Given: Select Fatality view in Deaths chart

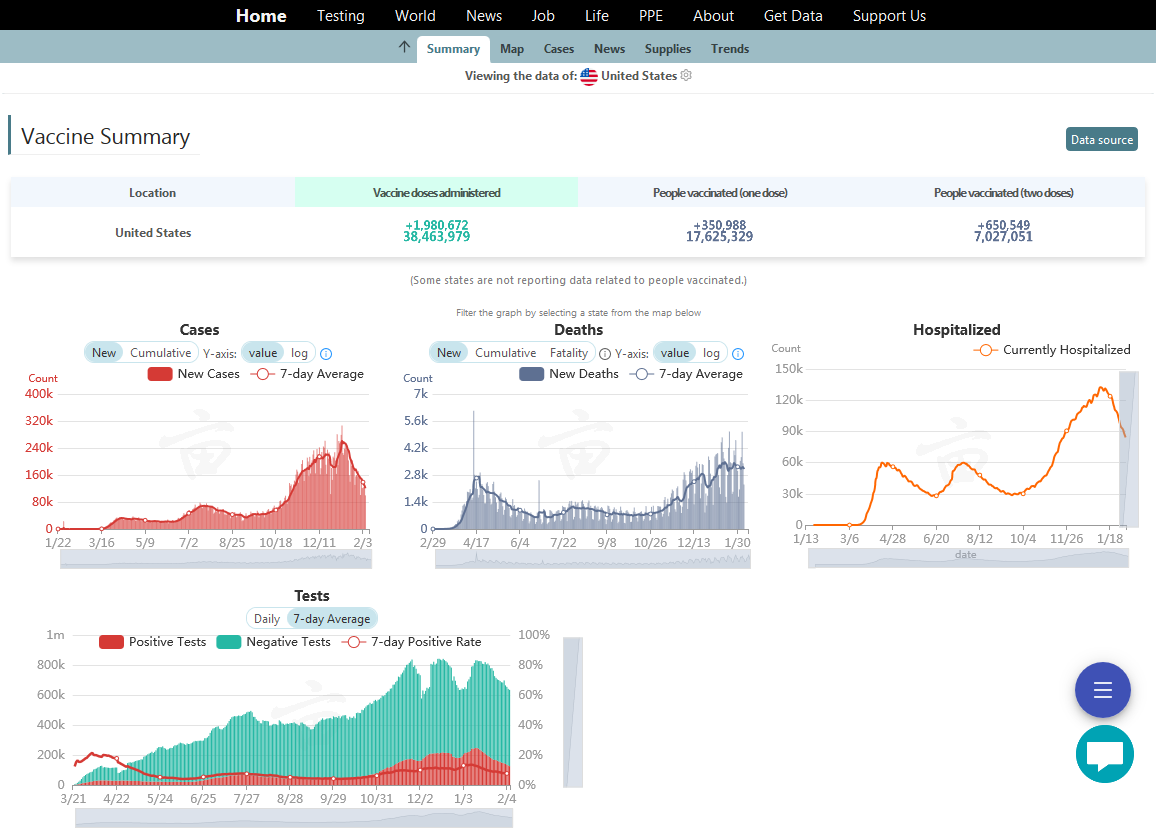Looking at the screenshot, I should click(567, 353).
